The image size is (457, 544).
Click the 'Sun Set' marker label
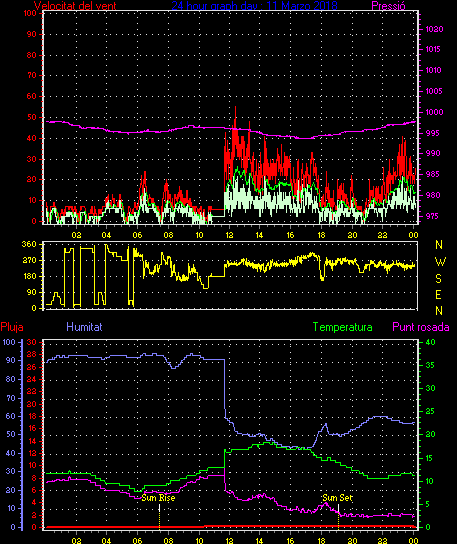click(337, 498)
